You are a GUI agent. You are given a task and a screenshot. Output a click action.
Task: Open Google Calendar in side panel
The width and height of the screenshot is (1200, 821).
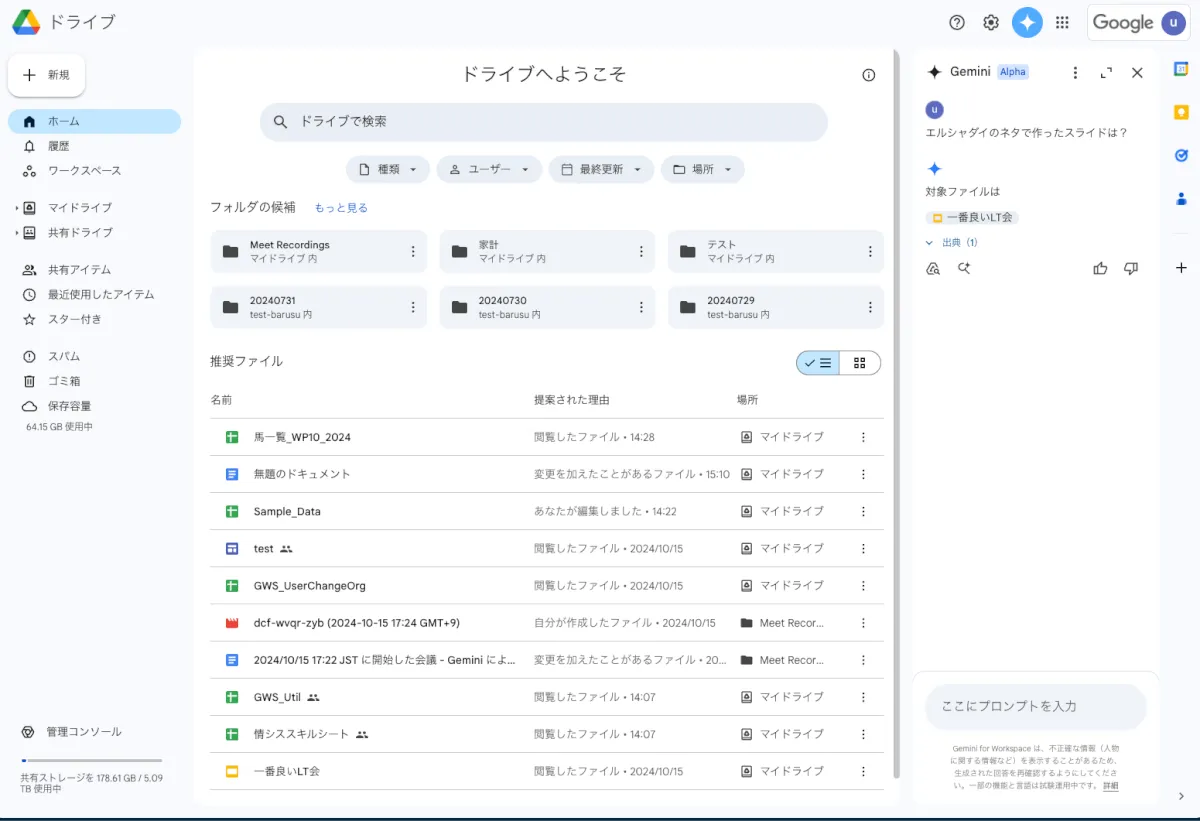click(1181, 69)
